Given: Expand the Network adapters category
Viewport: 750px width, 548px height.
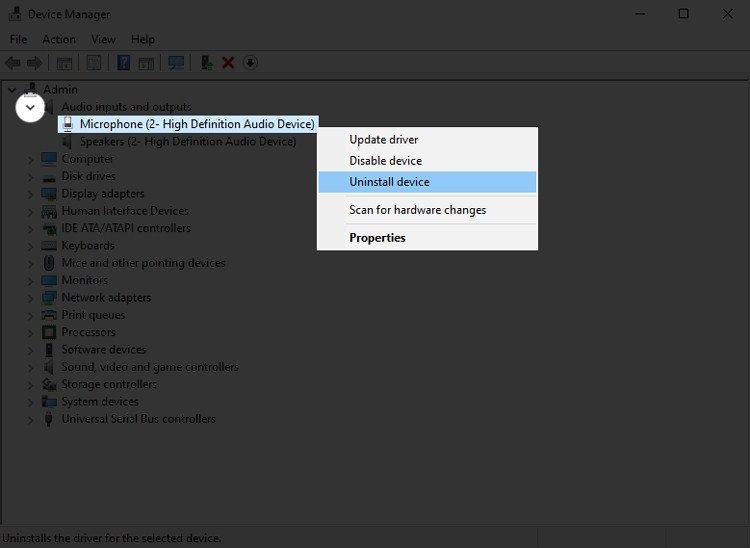Looking at the screenshot, I should click(x=30, y=298).
